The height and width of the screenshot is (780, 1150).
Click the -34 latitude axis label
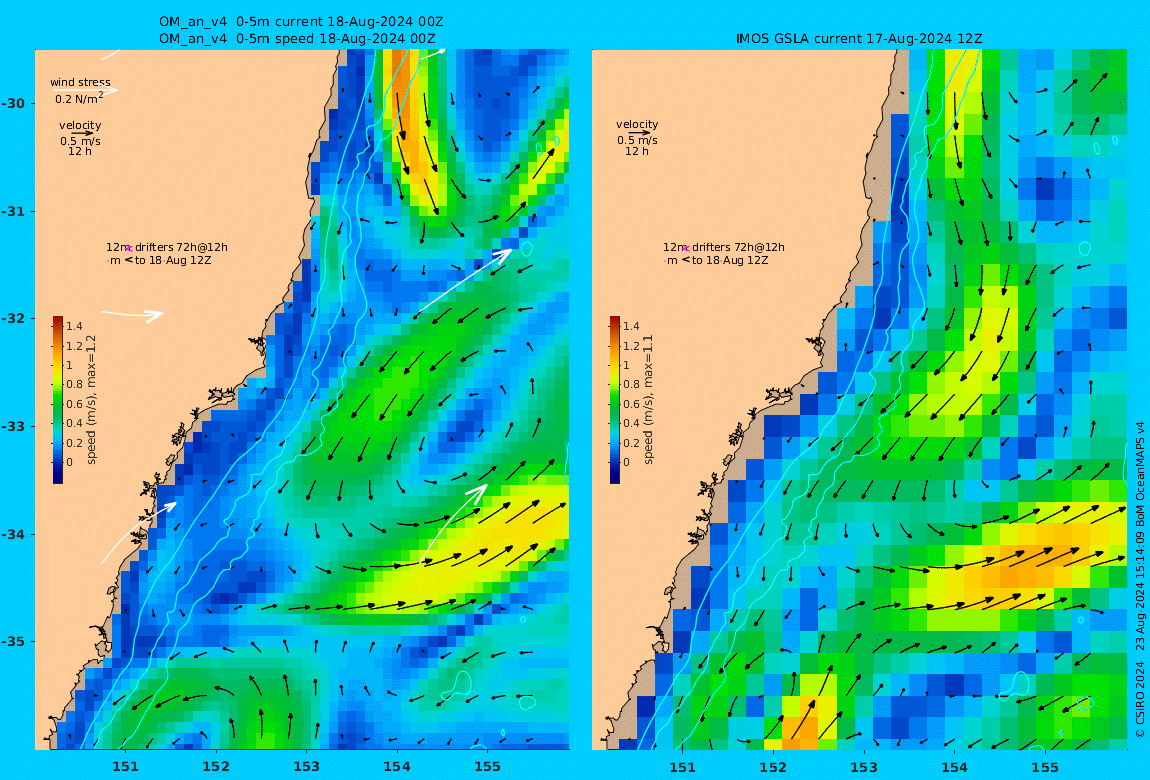[12, 534]
